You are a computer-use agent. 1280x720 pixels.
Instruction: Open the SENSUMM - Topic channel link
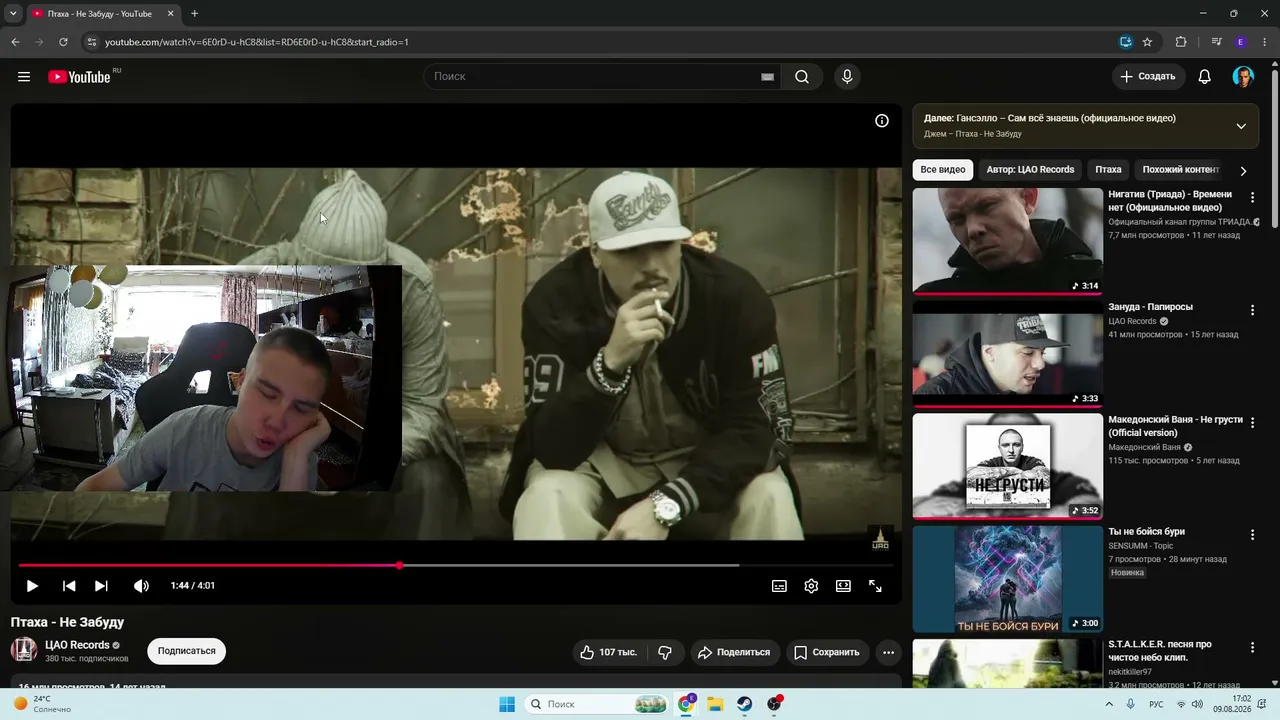1140,546
